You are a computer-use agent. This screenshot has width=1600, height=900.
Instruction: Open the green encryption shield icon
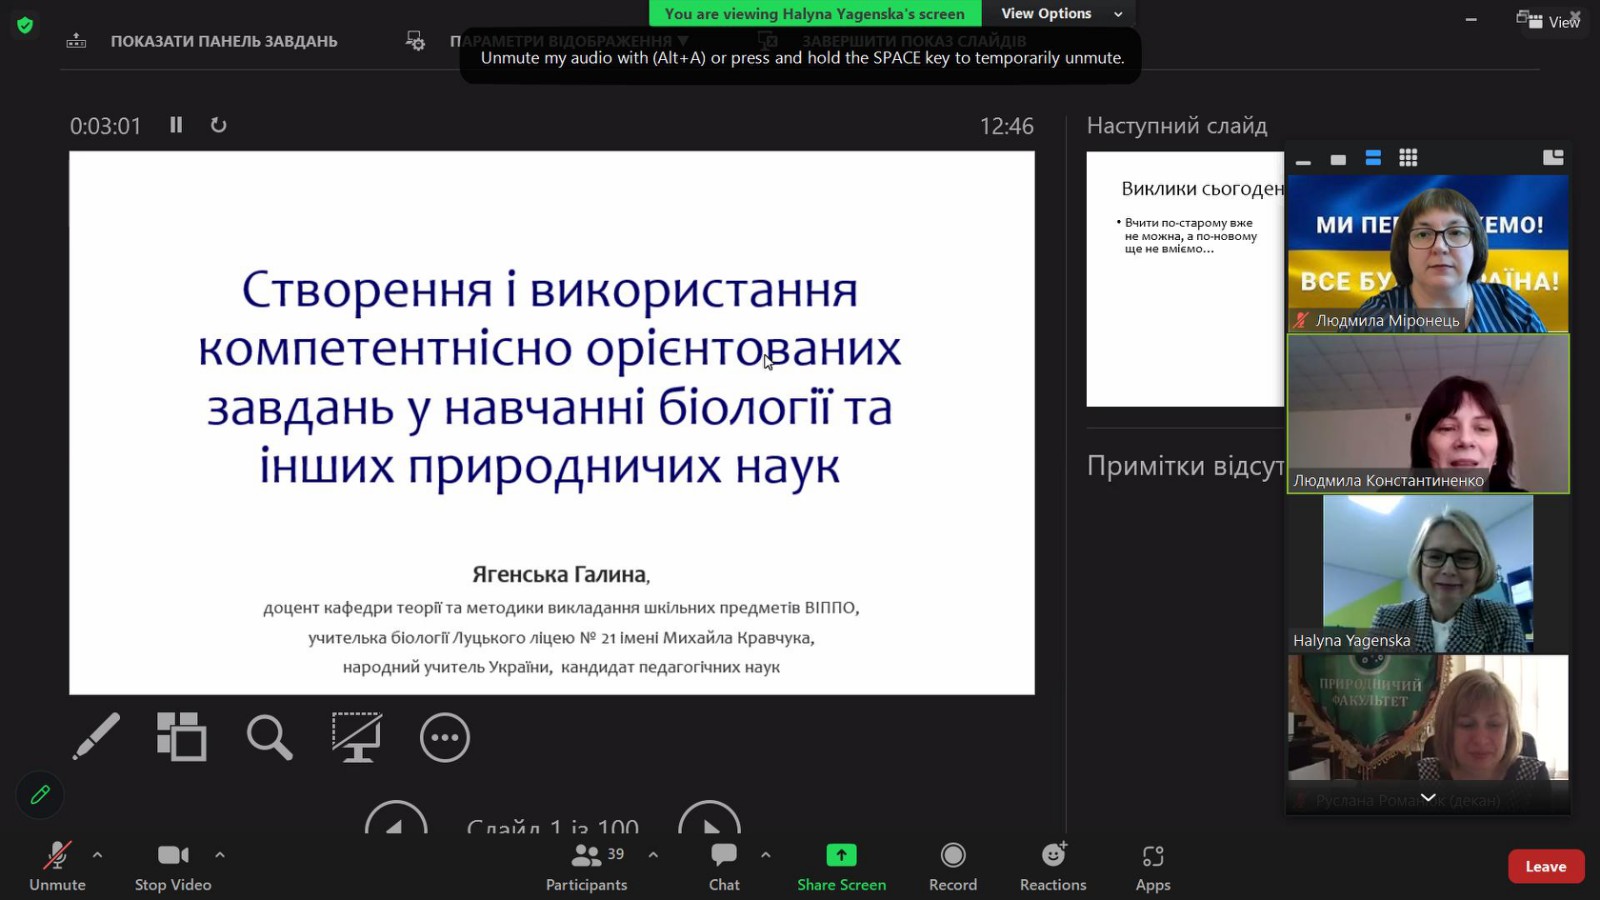pyautogui.click(x=25, y=25)
